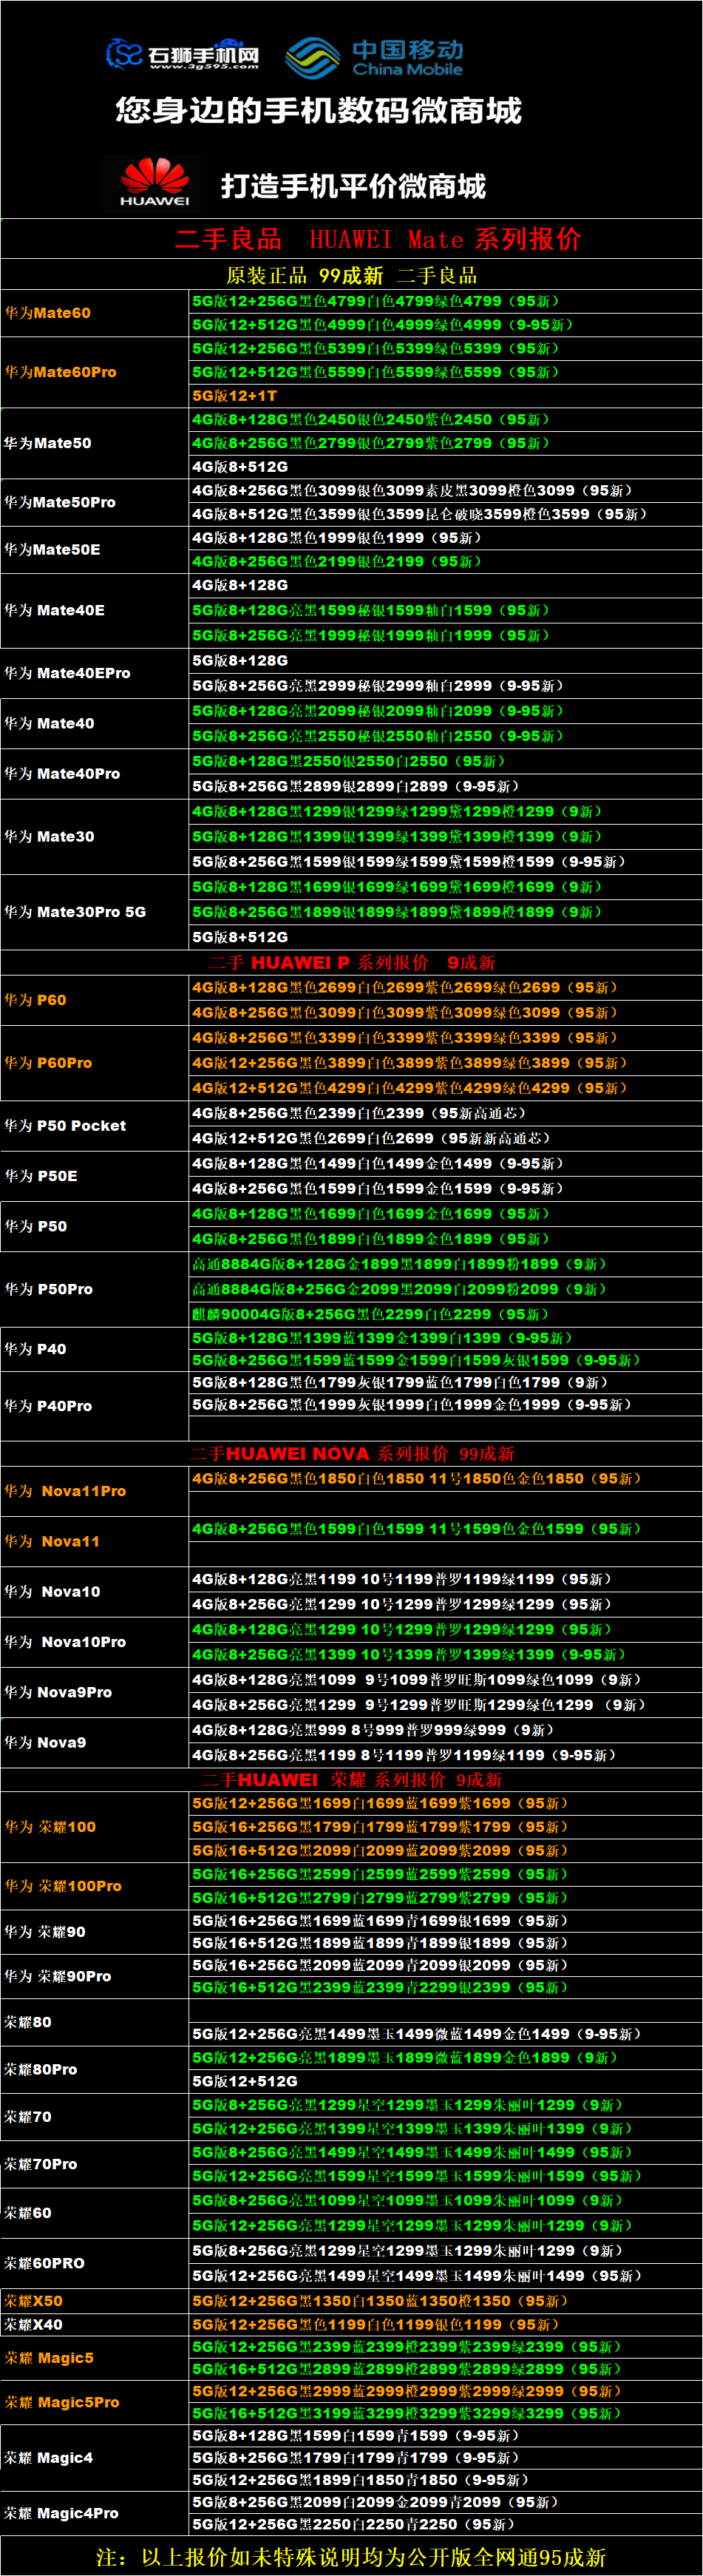Select the 华为 Mate30 model cell
The height and width of the screenshot is (2576, 703).
pyautogui.click(x=95, y=836)
